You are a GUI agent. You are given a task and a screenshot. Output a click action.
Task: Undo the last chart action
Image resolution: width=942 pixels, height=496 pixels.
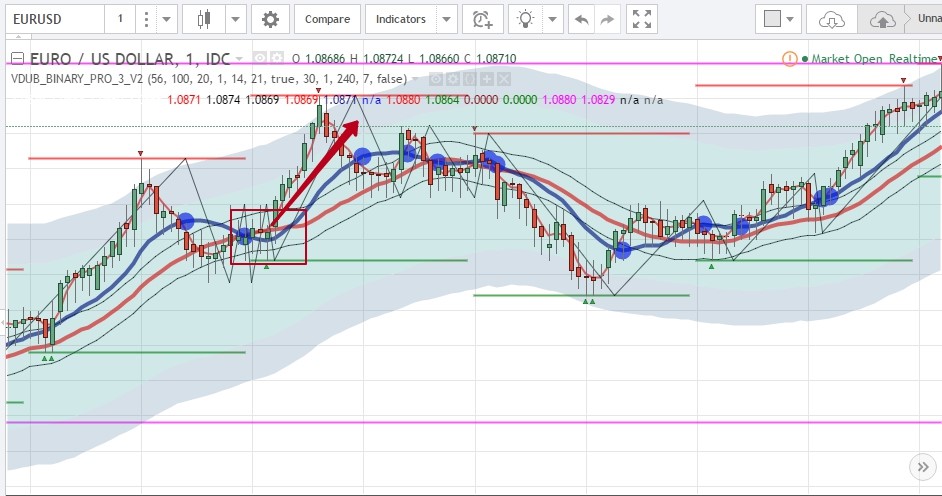pyautogui.click(x=581, y=20)
